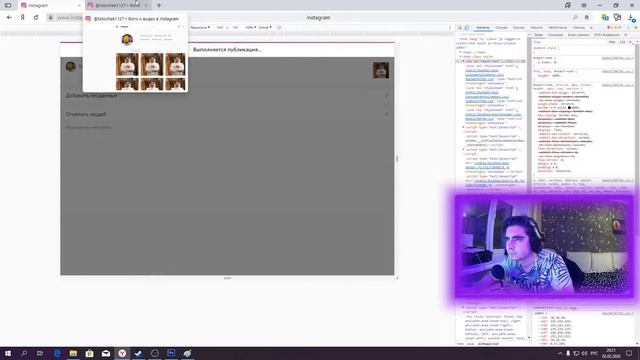Select the DevTools Memory tab
The image size is (640, 360).
point(578,27)
